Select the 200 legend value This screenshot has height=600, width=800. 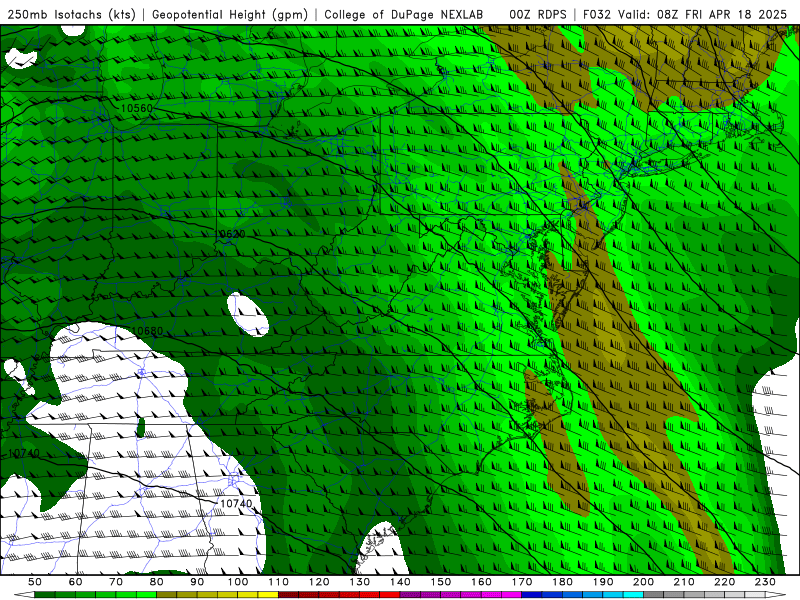pos(643,582)
